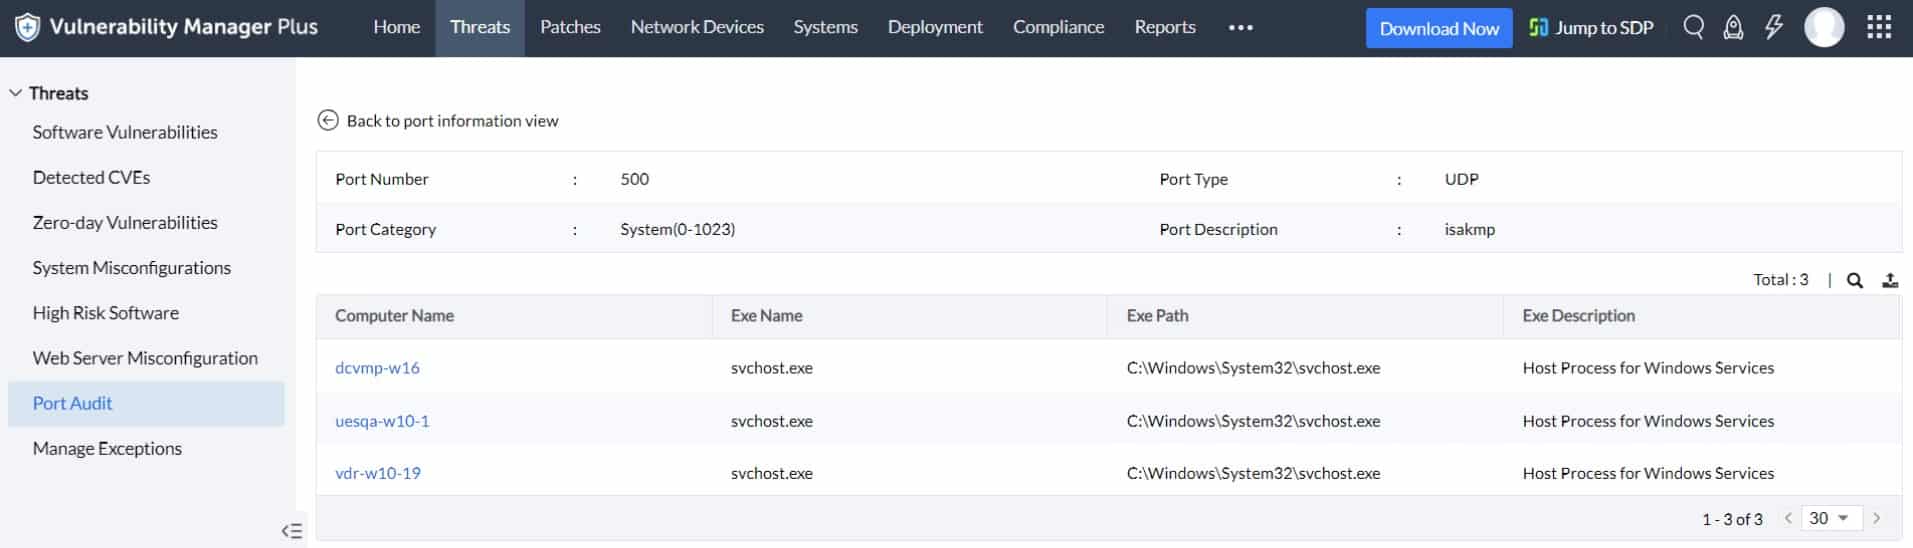Screen dimensions: 1913x548
Task: Collapse the Threats section chevron
Action: coord(15,93)
